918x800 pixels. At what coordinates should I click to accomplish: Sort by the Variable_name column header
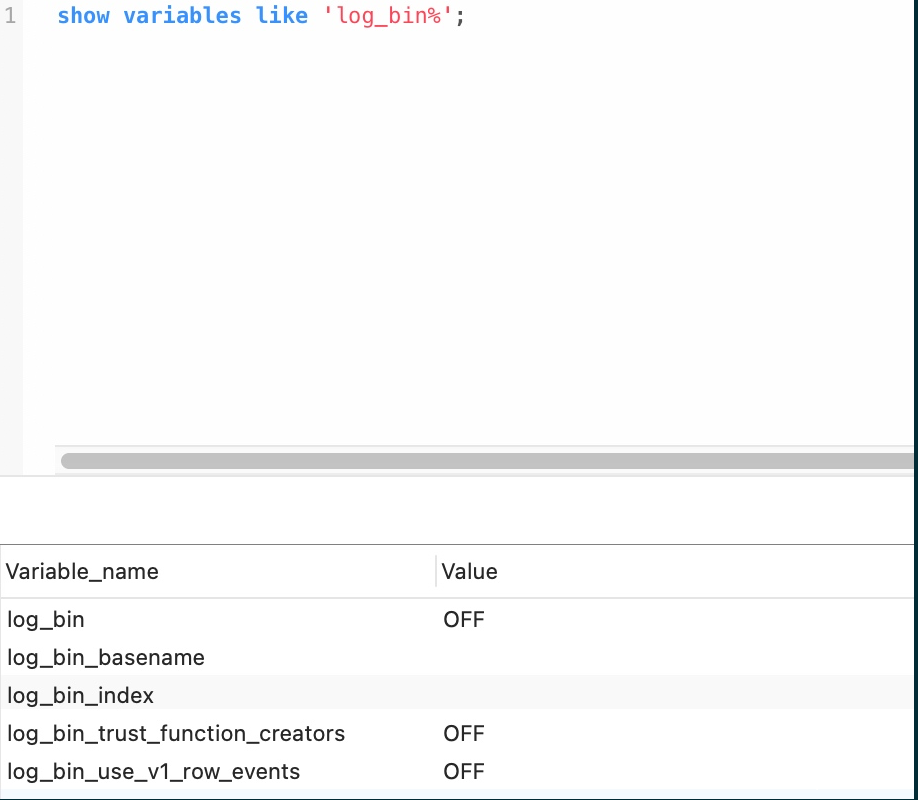coord(83,572)
